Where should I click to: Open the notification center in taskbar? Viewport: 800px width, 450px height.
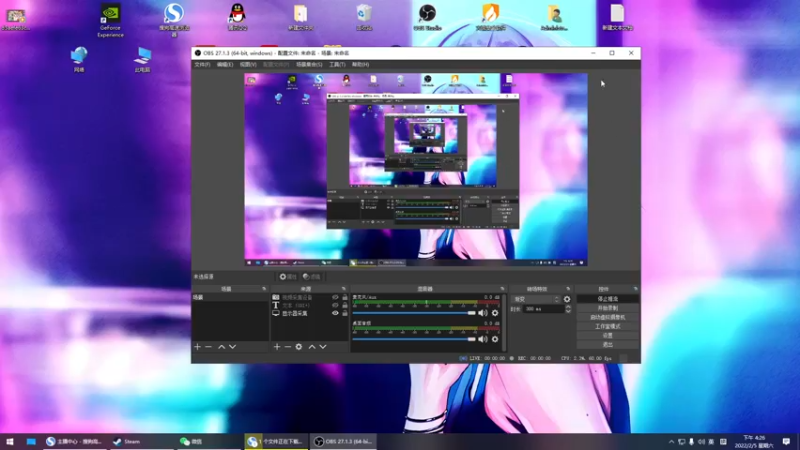(x=786, y=442)
